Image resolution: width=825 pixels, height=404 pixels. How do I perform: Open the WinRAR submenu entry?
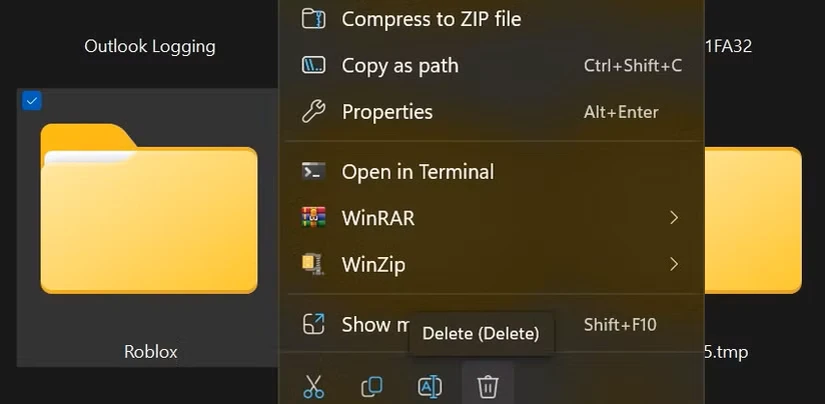coord(493,218)
